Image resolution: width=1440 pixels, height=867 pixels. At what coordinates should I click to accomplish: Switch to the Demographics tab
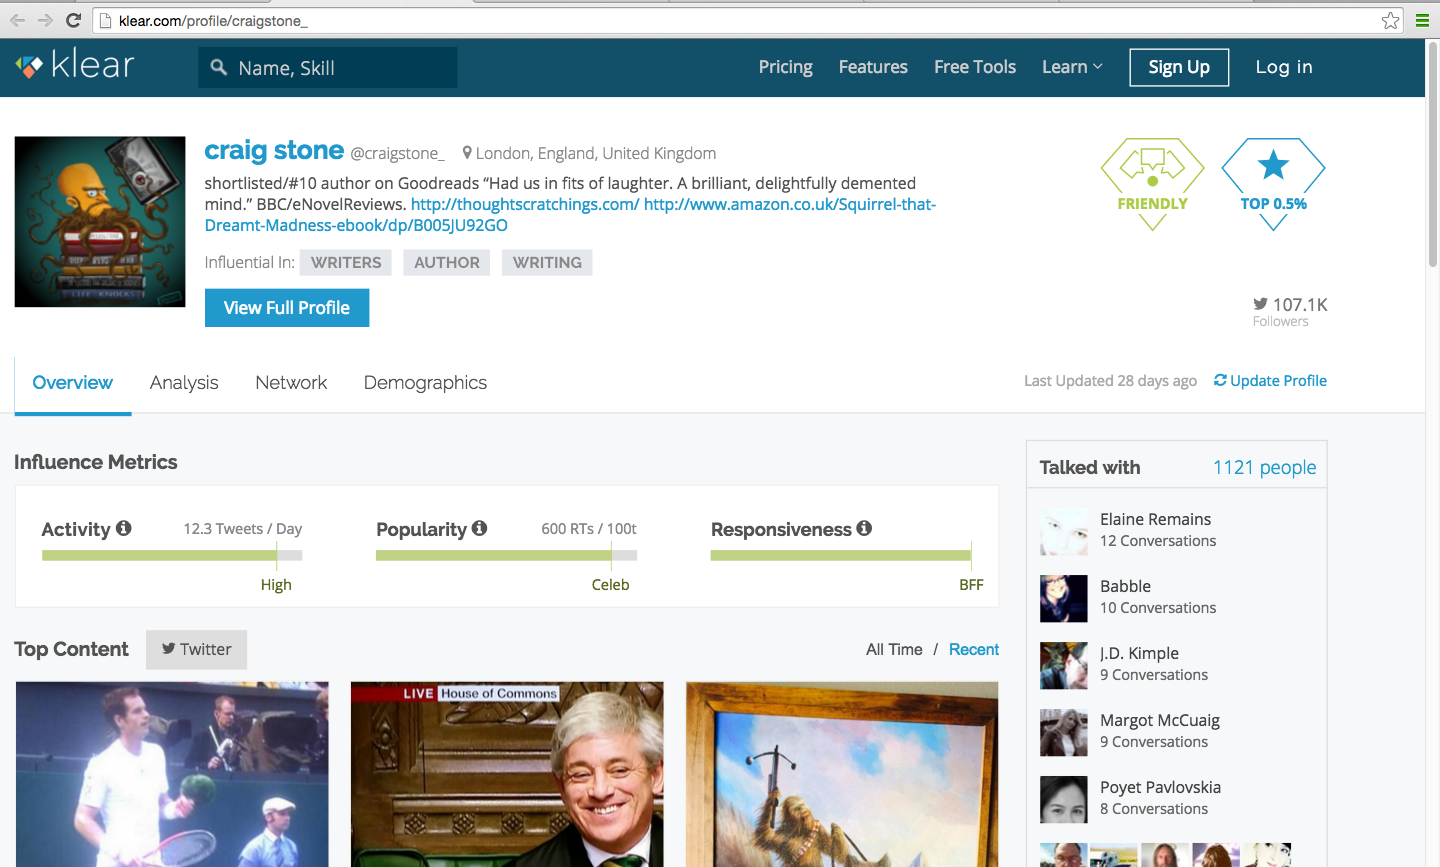[x=425, y=383]
